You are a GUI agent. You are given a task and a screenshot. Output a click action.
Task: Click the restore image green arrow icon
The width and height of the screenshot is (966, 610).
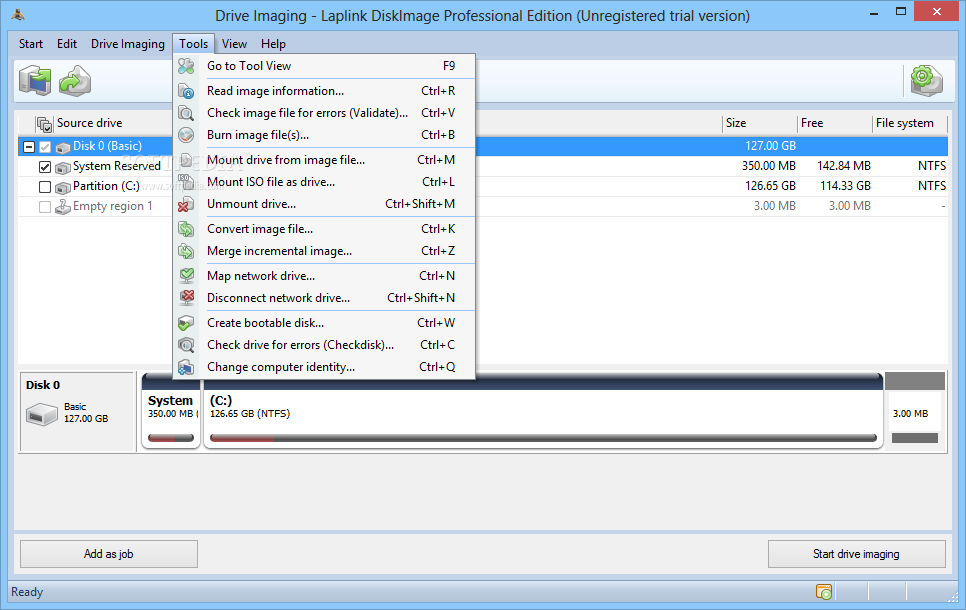click(x=75, y=81)
